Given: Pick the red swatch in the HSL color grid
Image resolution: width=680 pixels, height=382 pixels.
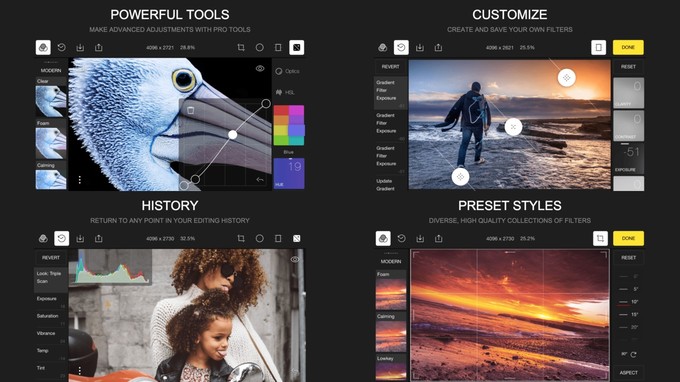Looking at the screenshot, I should (281, 110).
